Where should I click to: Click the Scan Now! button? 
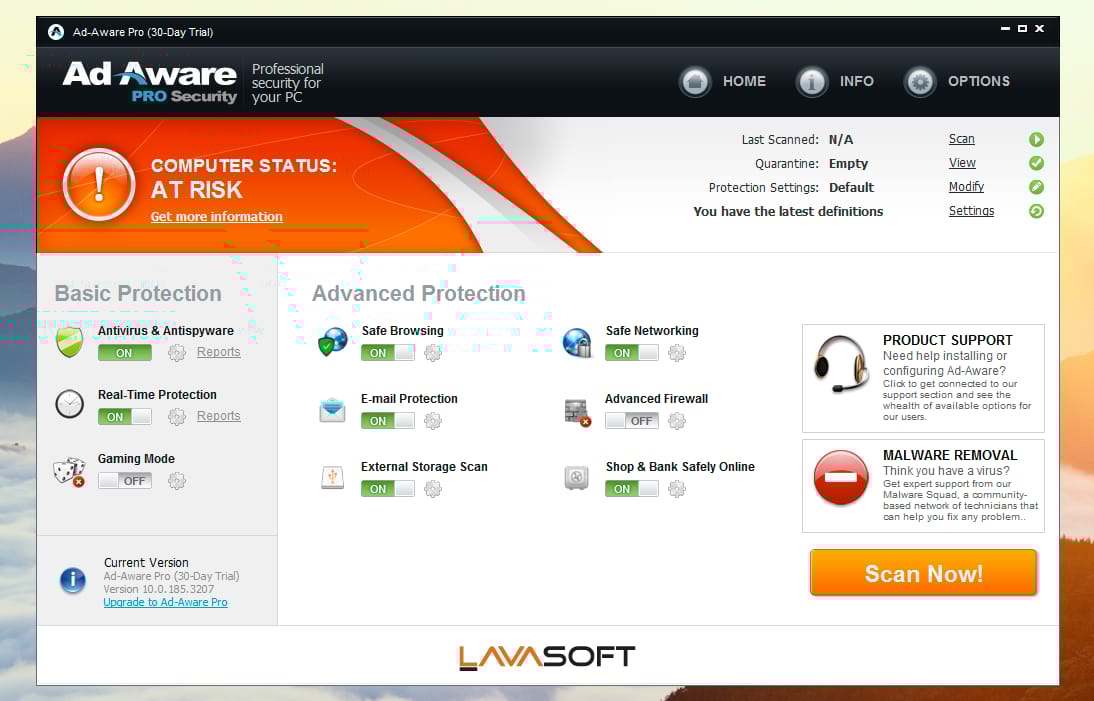coord(923,573)
